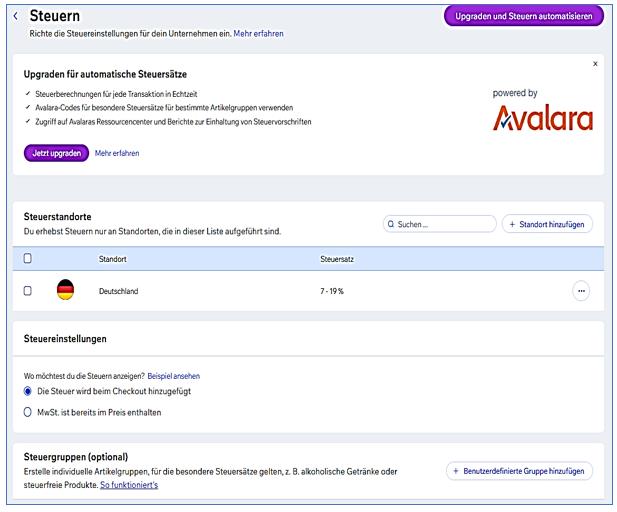Check the Deutschland row checkbox
Viewport: 617px width, 512px height.
[x=28, y=291]
